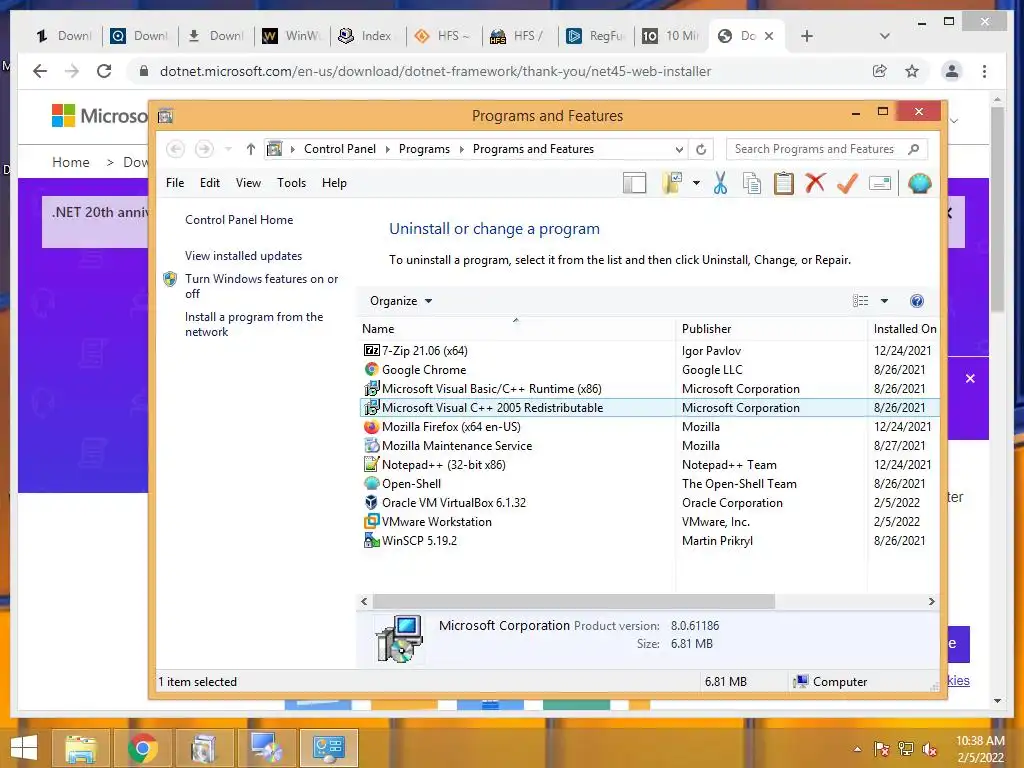Viewport: 1024px width, 768px height.
Task: Expand the Organize dropdown
Action: tap(400, 301)
